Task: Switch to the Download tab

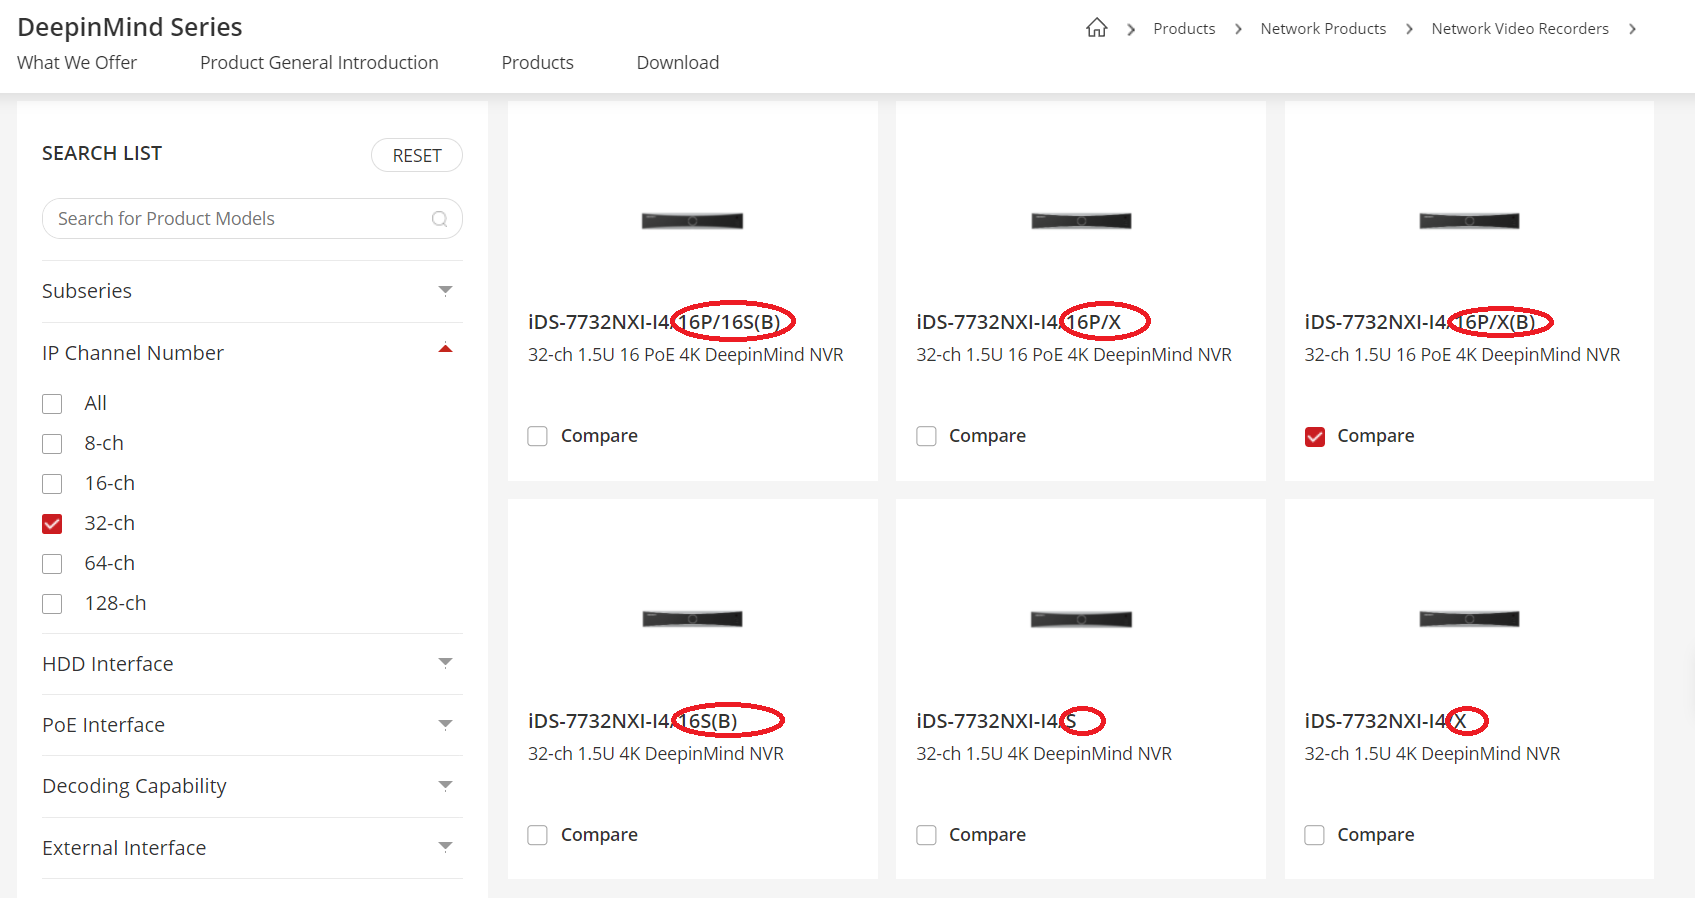Action: coord(677,63)
